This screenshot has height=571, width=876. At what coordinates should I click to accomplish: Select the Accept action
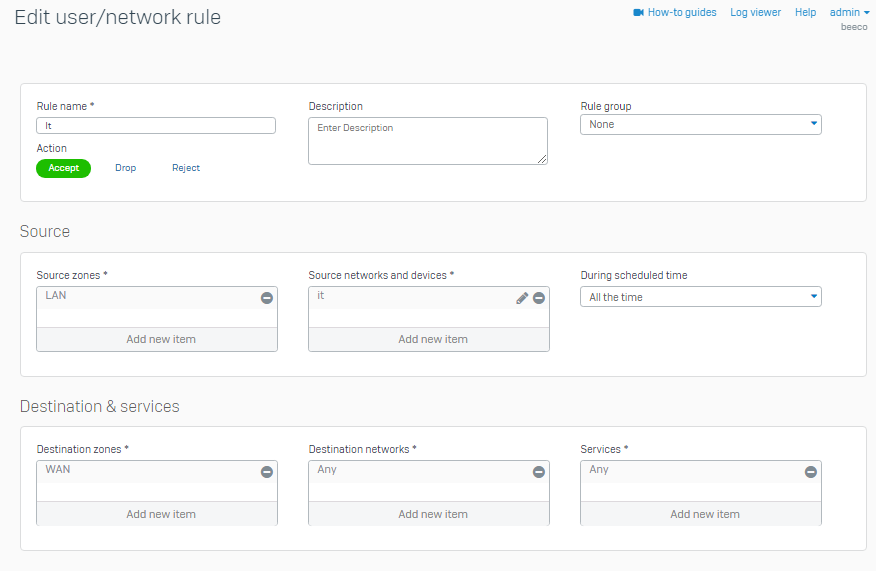coord(63,168)
